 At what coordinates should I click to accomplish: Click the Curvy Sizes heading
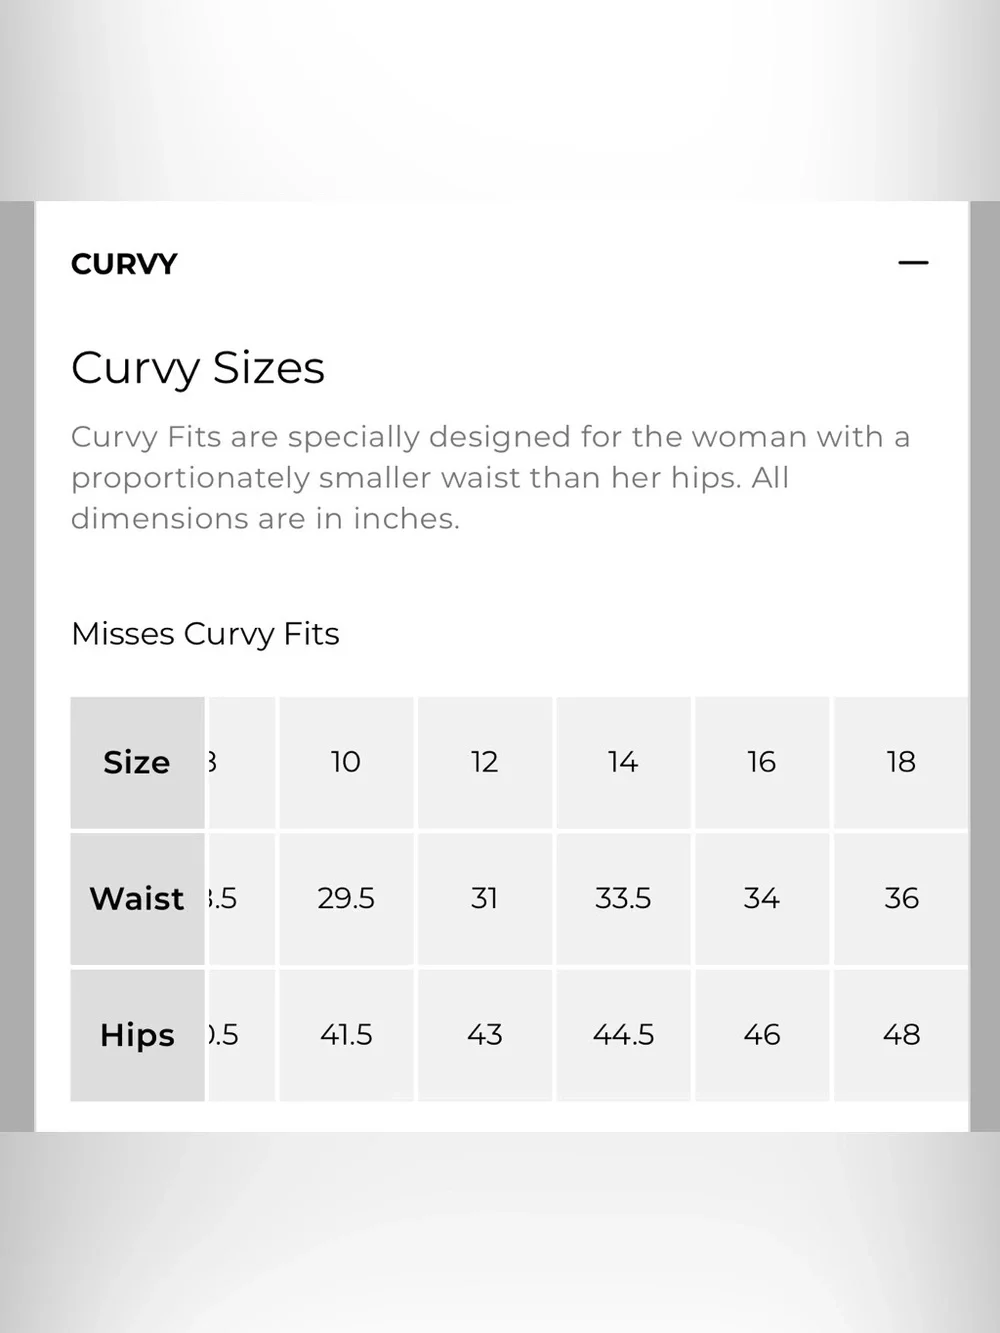pyautogui.click(x=198, y=368)
